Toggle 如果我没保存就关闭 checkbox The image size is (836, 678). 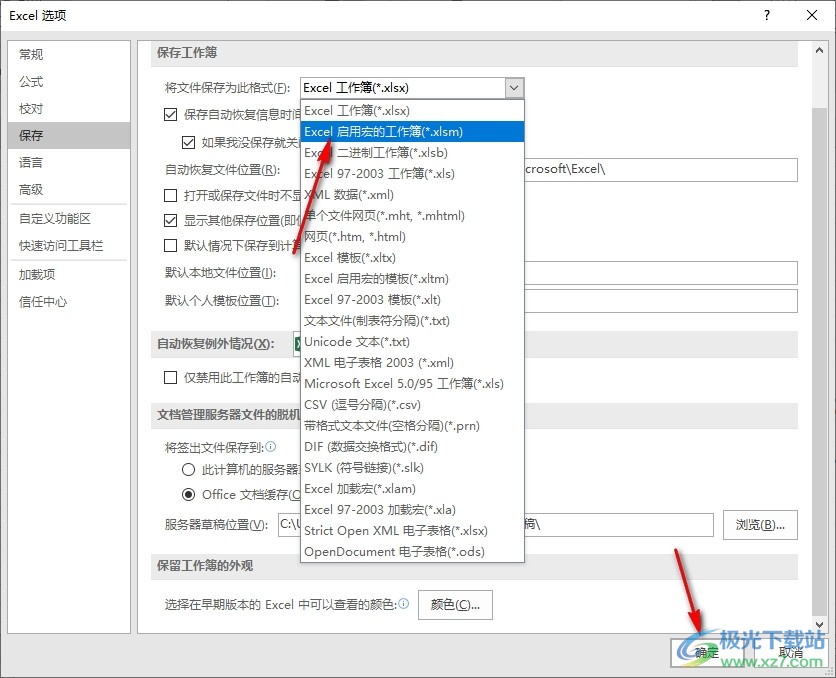[x=188, y=142]
